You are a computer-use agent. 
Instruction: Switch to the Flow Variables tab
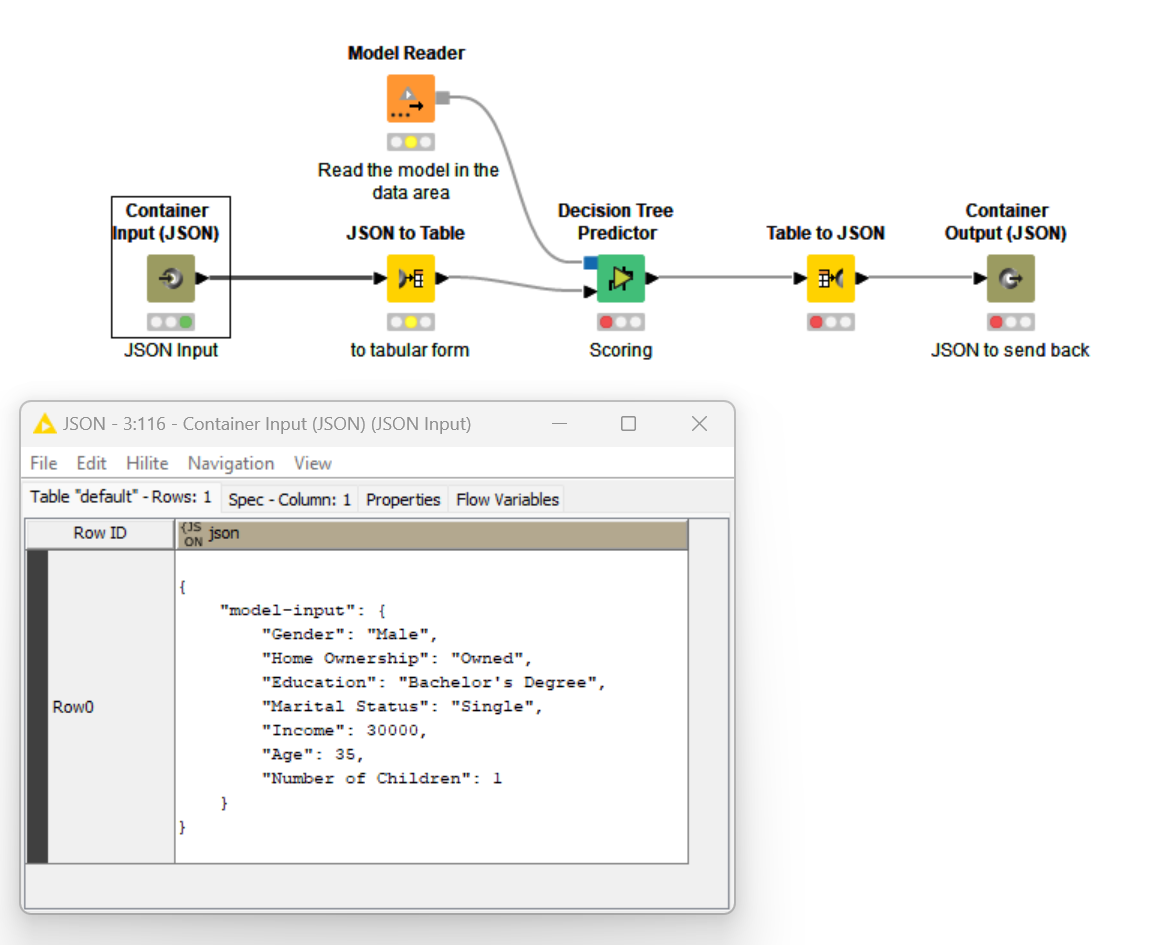pos(507,499)
